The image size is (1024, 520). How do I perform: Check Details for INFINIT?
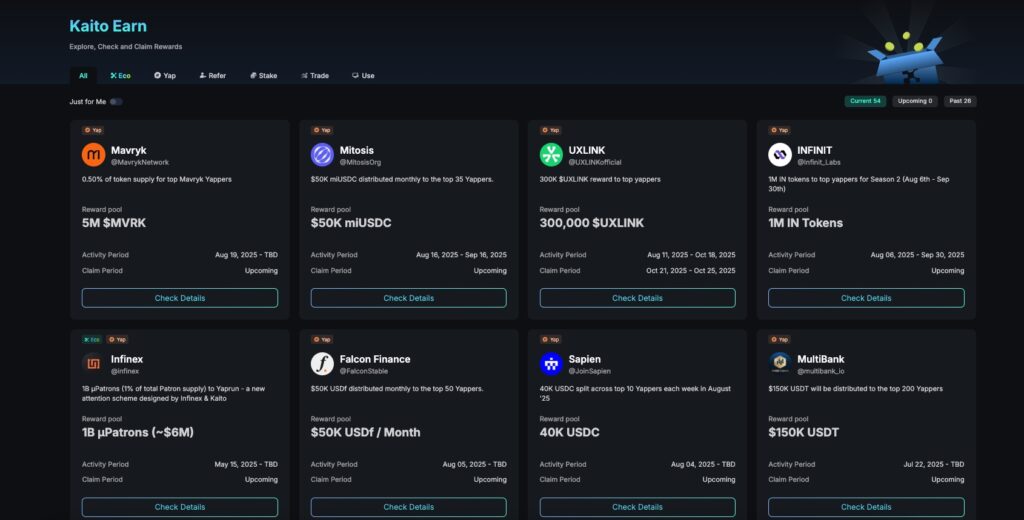coord(866,298)
